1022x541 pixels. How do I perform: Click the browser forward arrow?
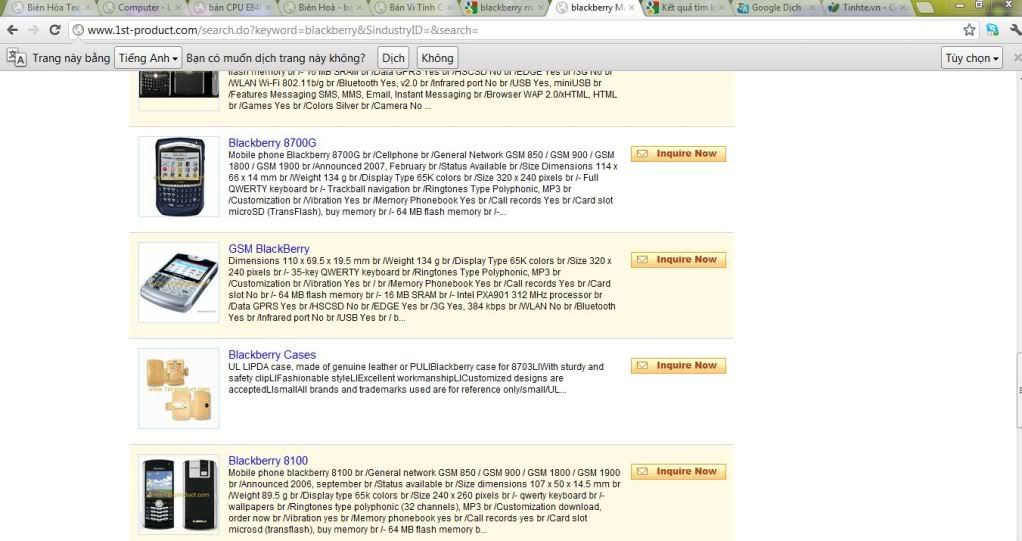pyautogui.click(x=34, y=30)
